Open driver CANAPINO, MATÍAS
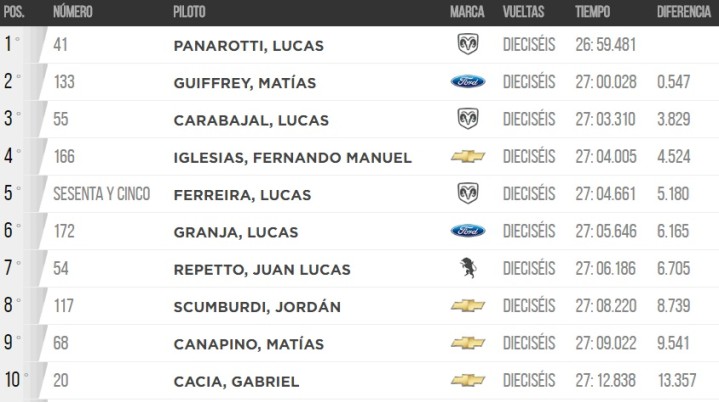 tap(248, 344)
